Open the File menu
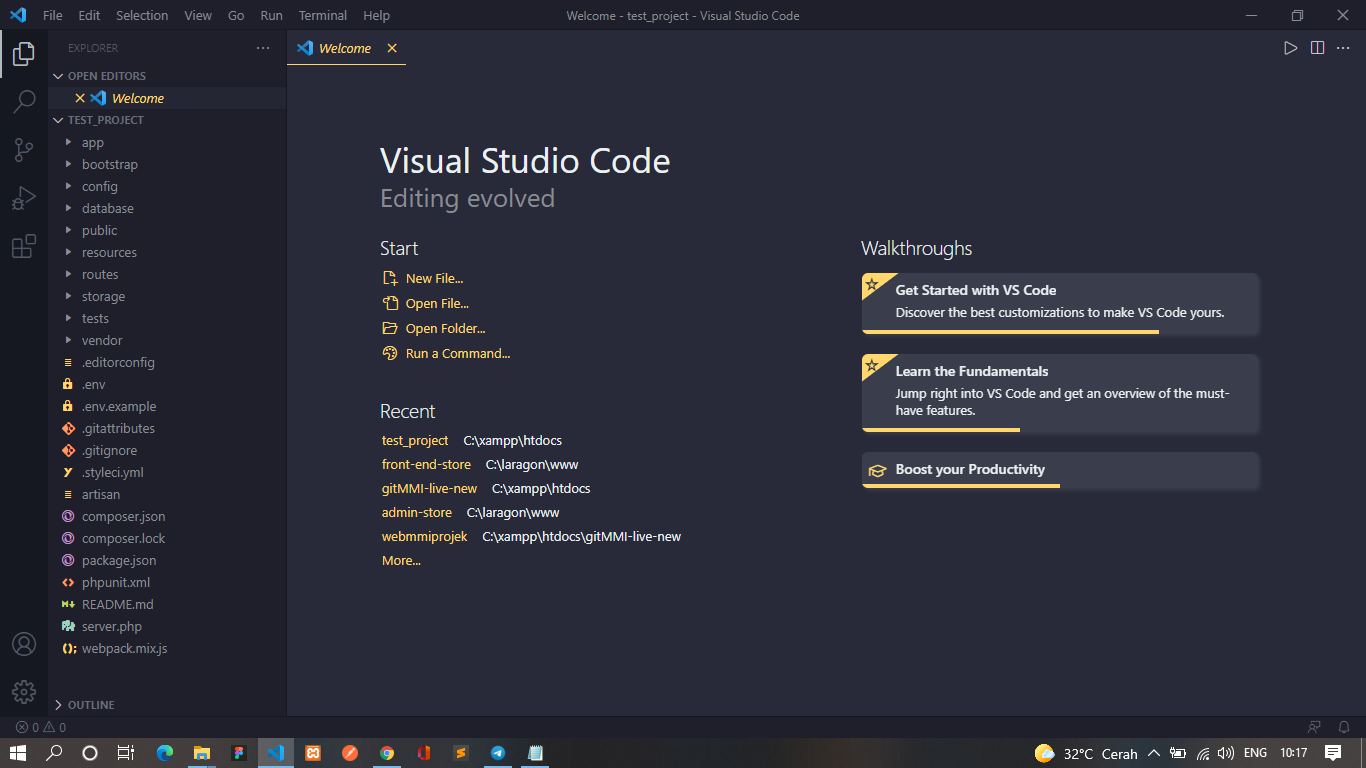This screenshot has width=1366, height=768. 52,15
